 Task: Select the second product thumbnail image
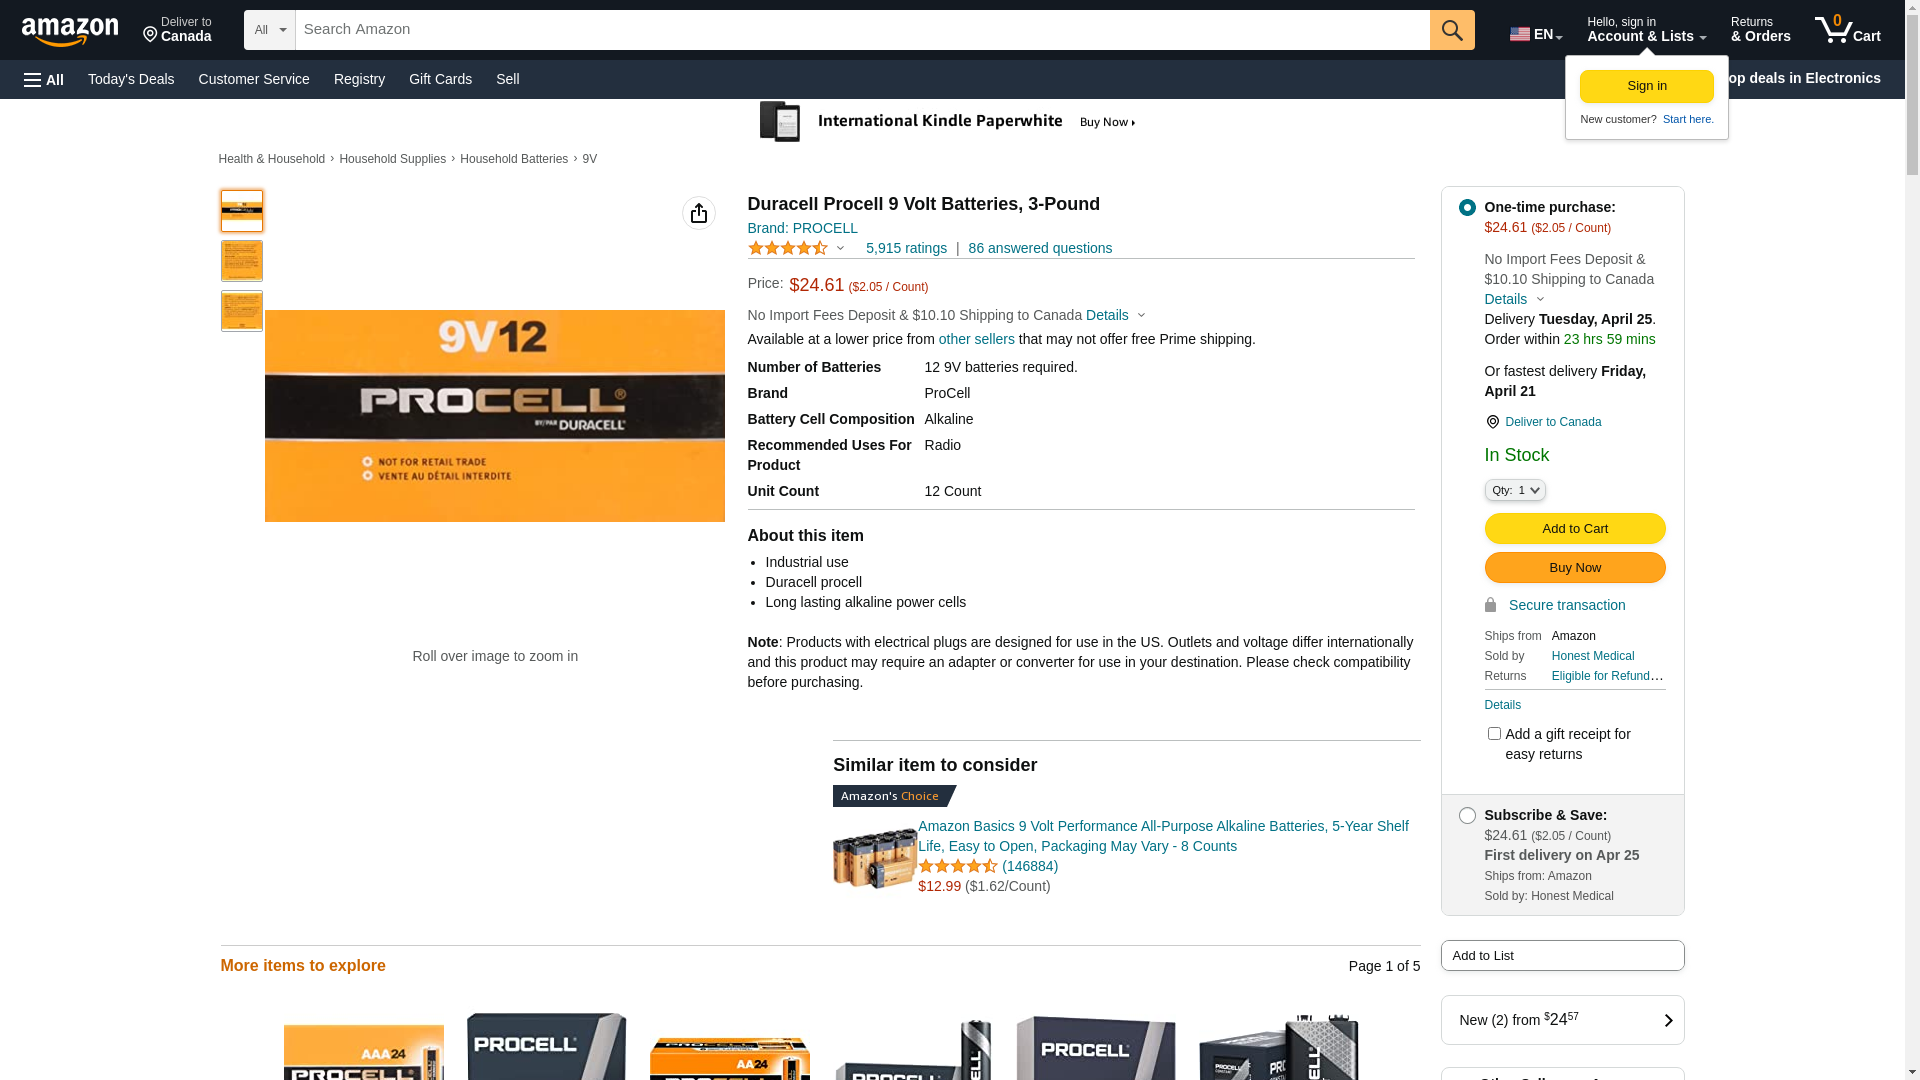(241, 261)
